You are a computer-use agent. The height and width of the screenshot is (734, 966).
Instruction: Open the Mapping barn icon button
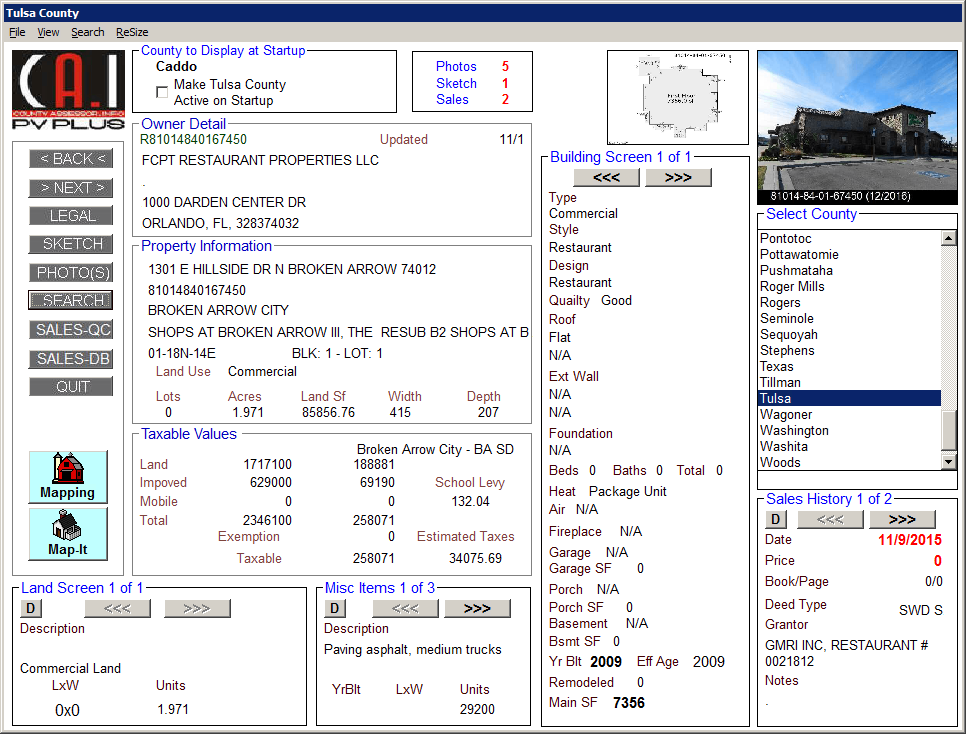67,476
